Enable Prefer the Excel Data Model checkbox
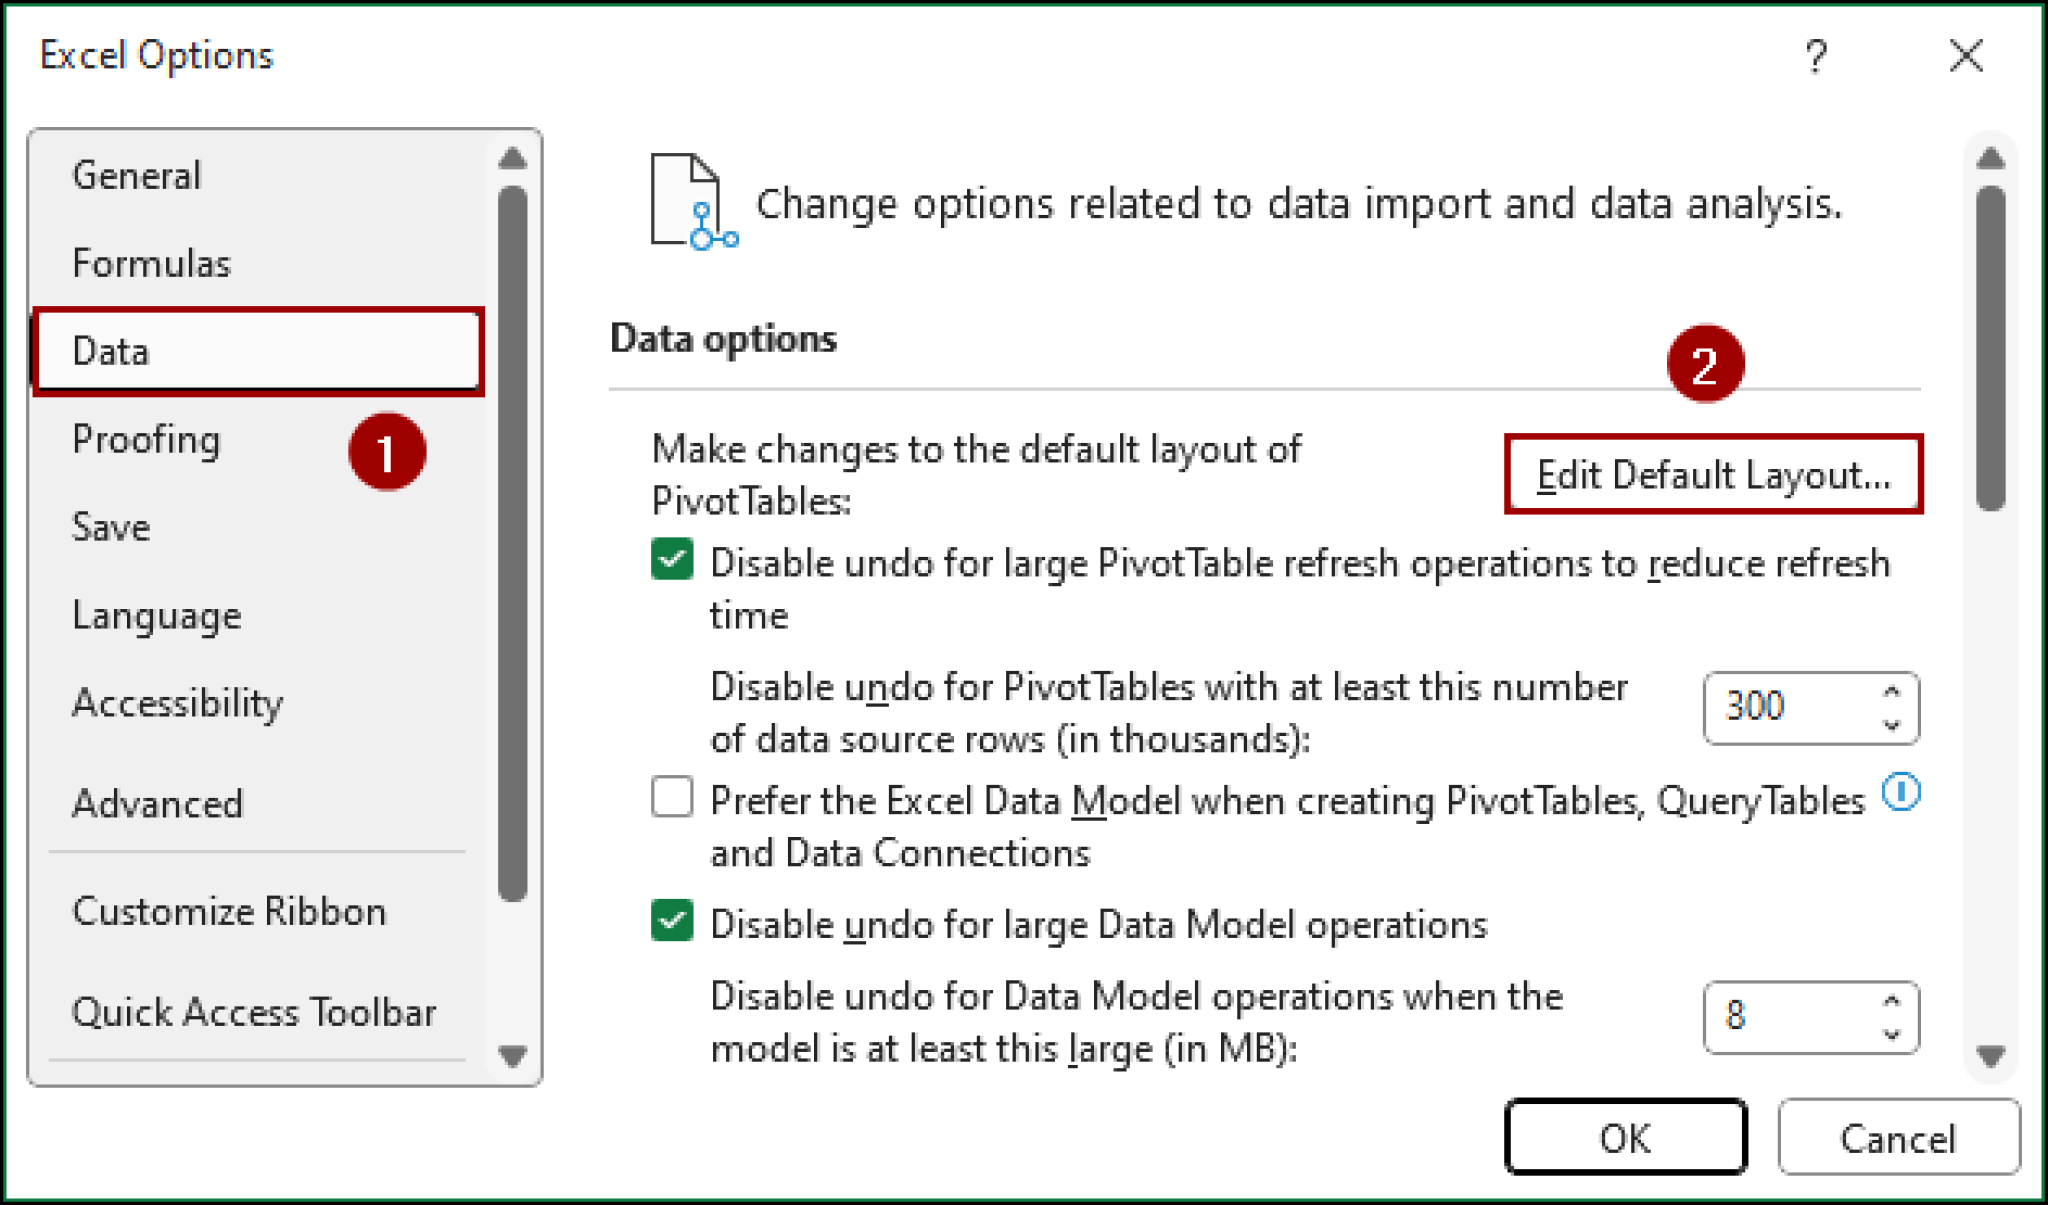The height and width of the screenshot is (1205, 2048). (x=672, y=797)
